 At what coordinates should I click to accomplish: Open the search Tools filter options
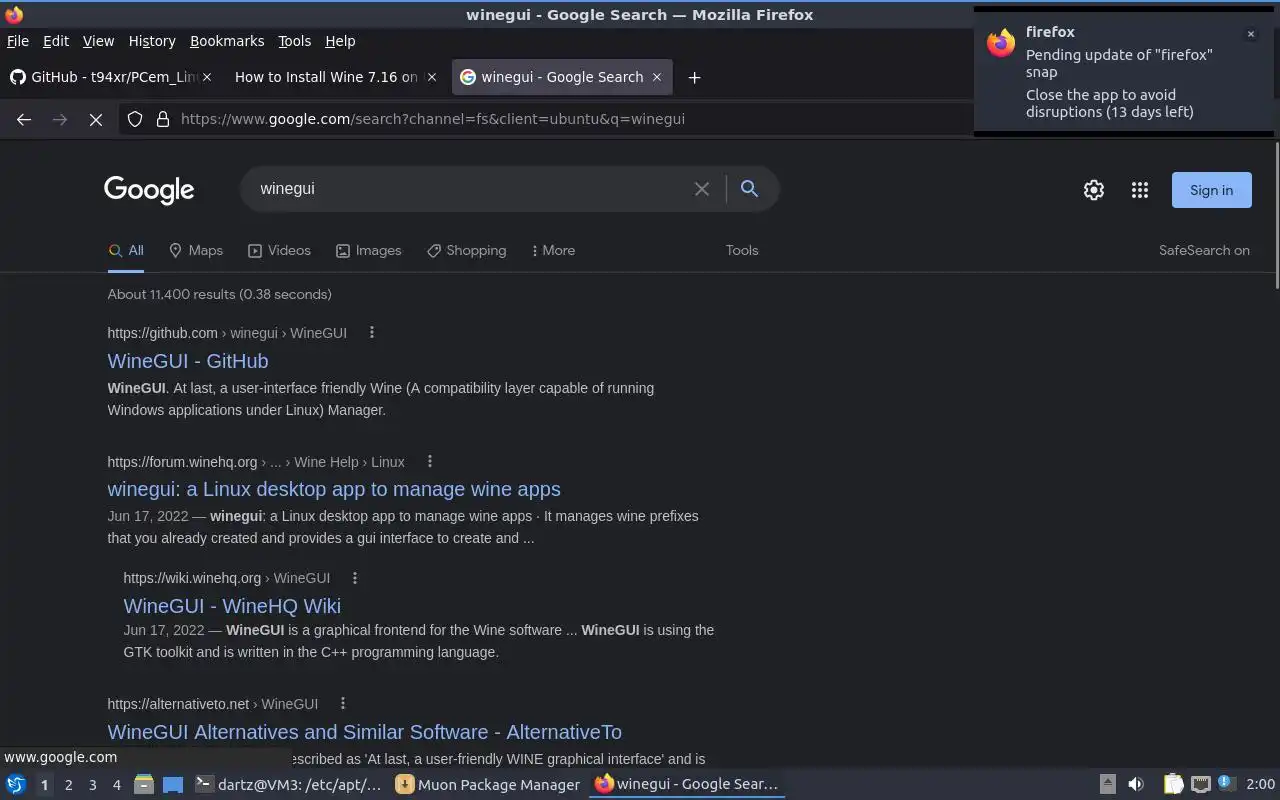click(742, 251)
